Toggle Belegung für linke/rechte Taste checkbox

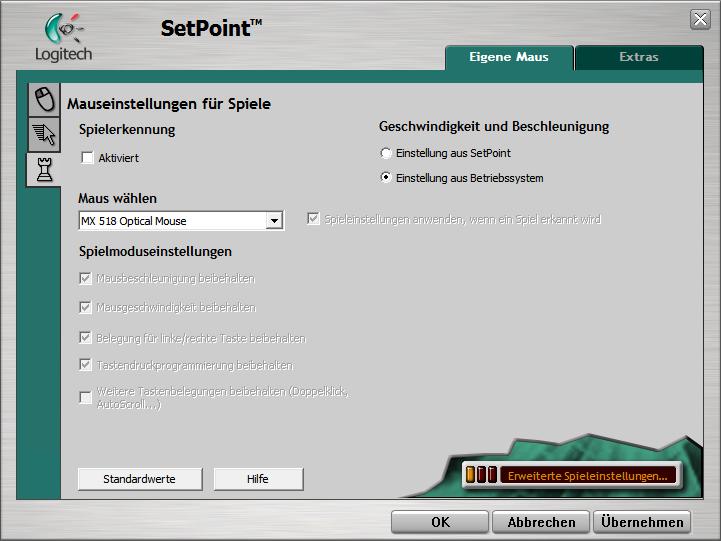[85, 338]
